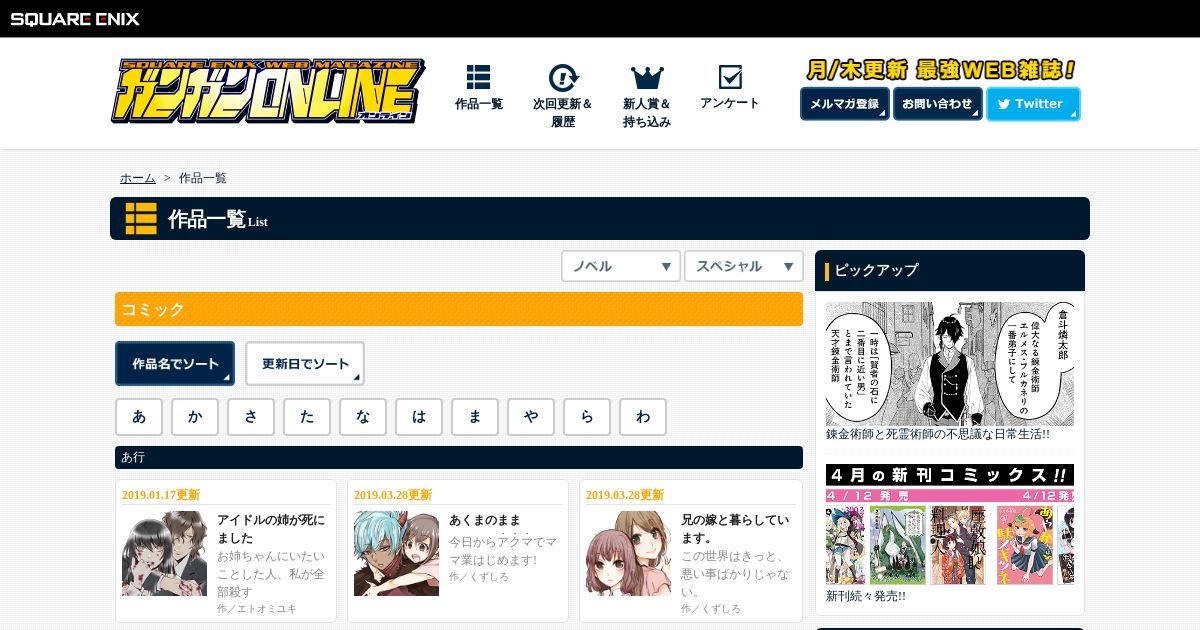Click the SQUARE ENIX logo
1200x630 pixels.
pos(75,19)
